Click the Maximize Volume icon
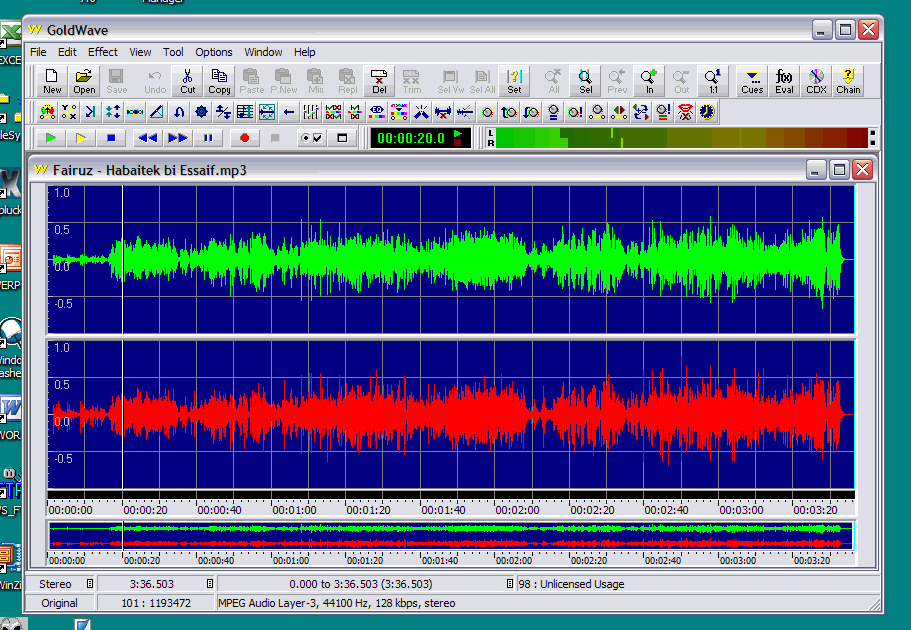Screen dimensions: 911x630 click(x=575, y=112)
